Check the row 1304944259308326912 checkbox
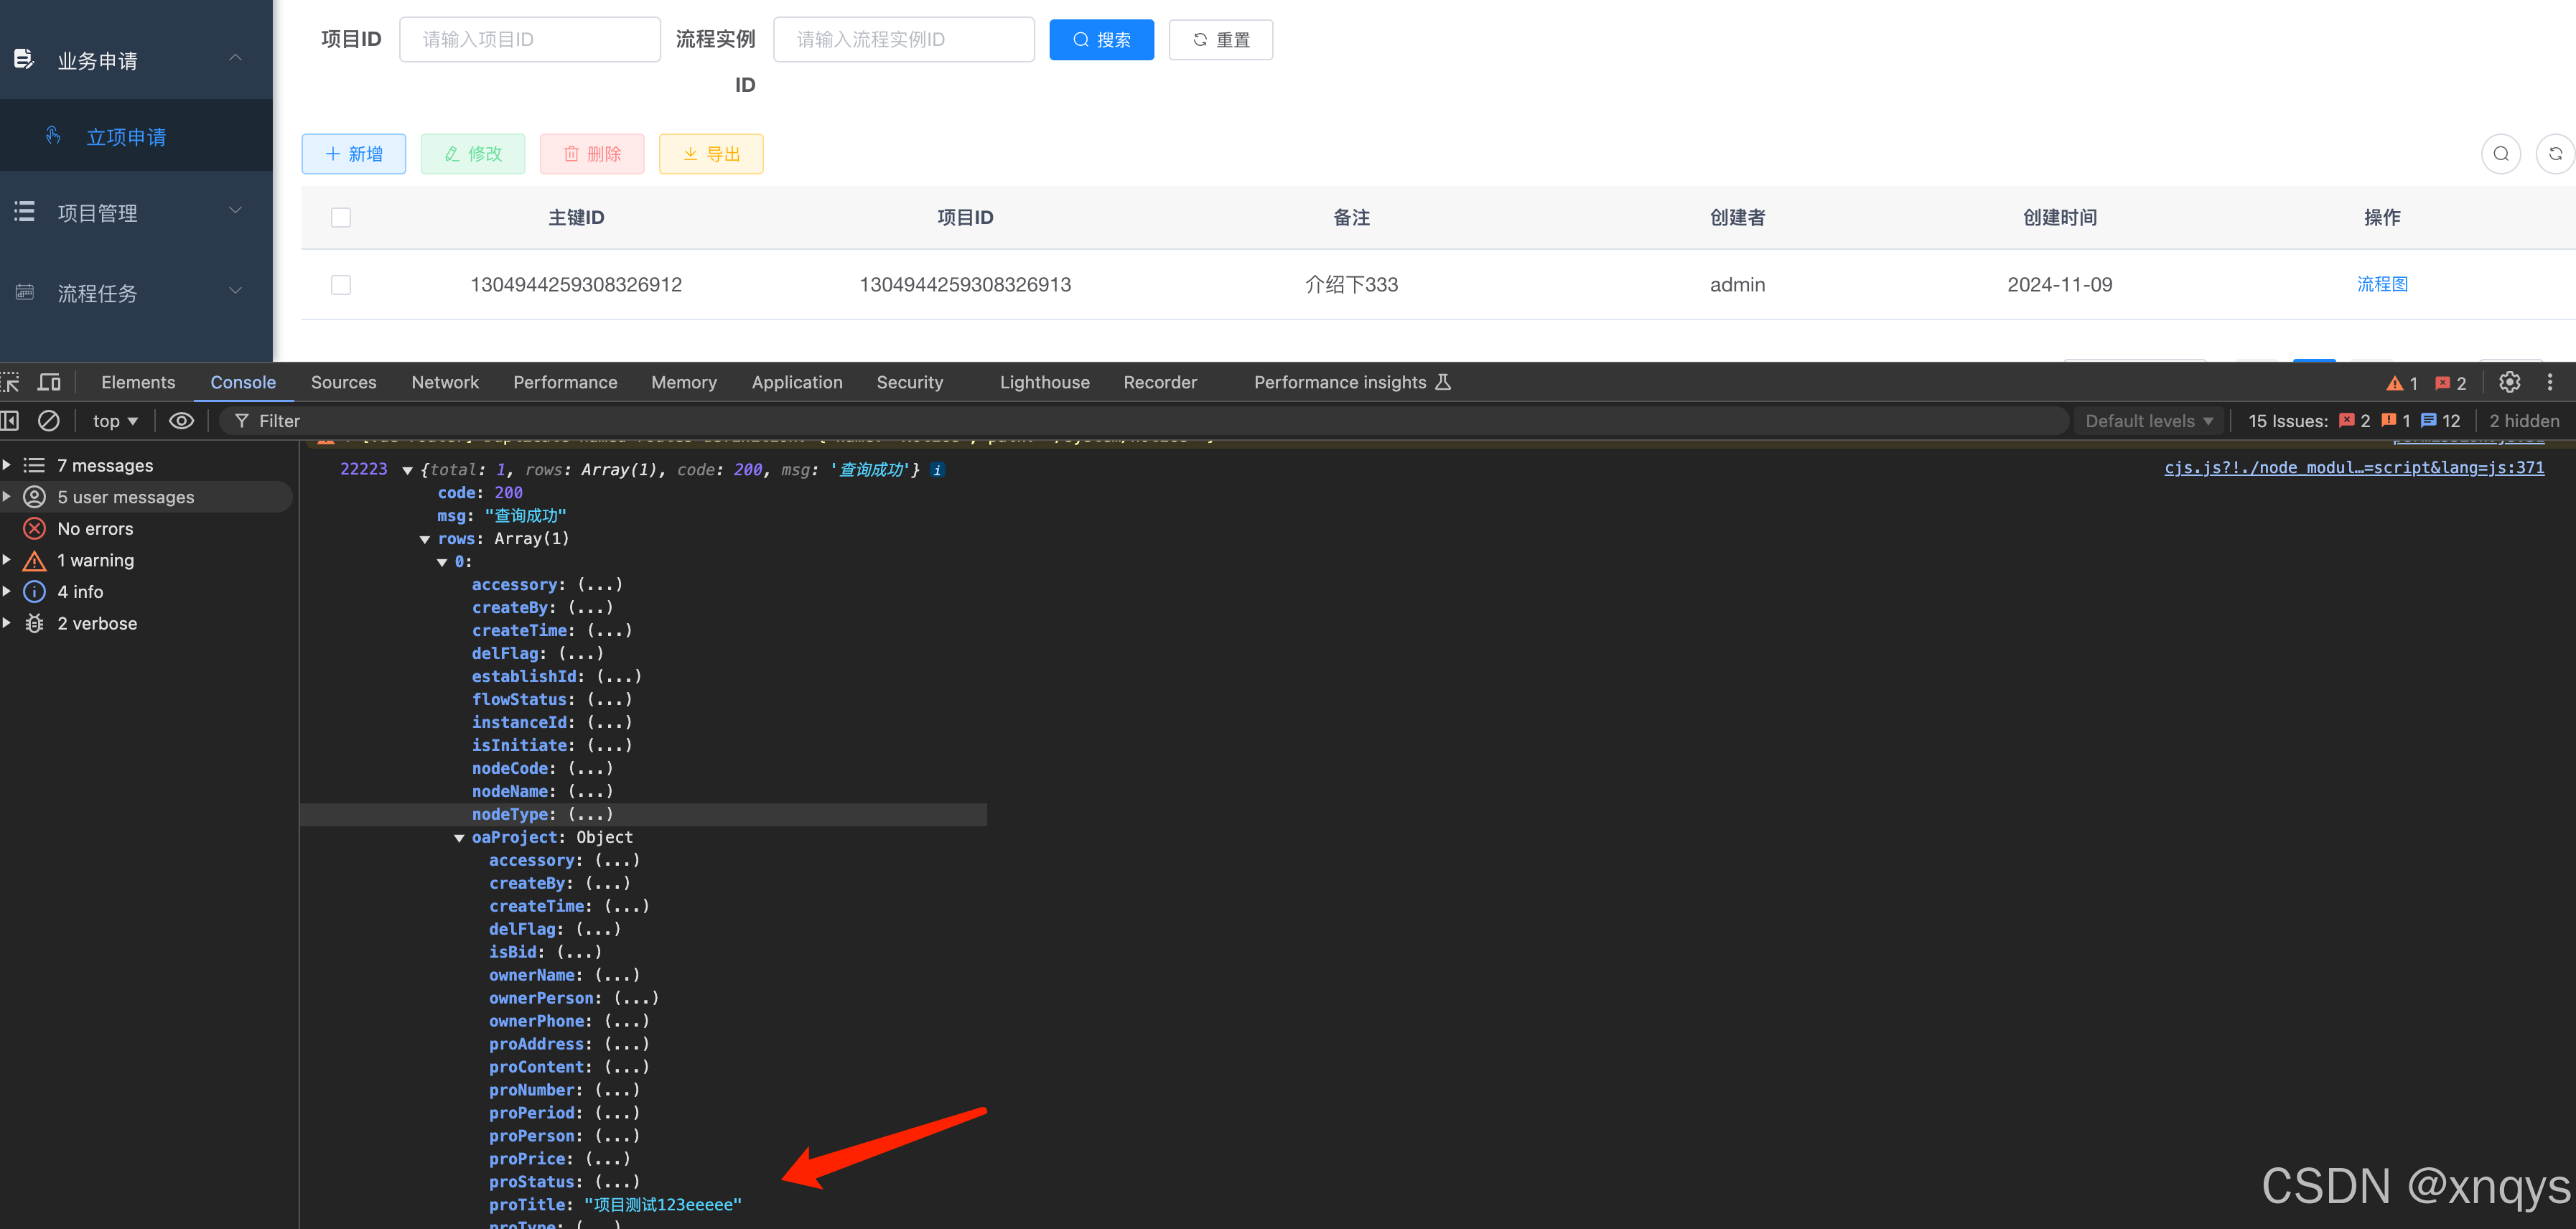Image resolution: width=2576 pixels, height=1229 pixels. 341,285
